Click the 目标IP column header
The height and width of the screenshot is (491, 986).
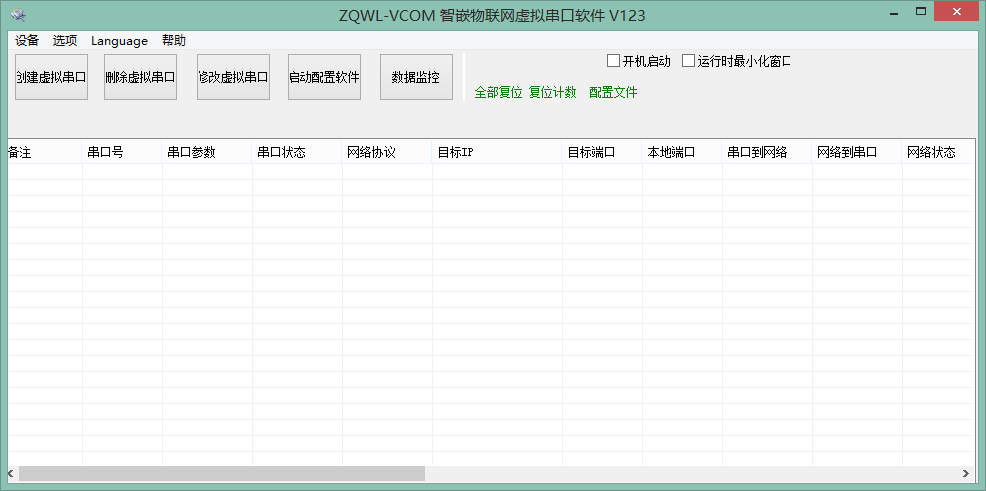(496, 152)
